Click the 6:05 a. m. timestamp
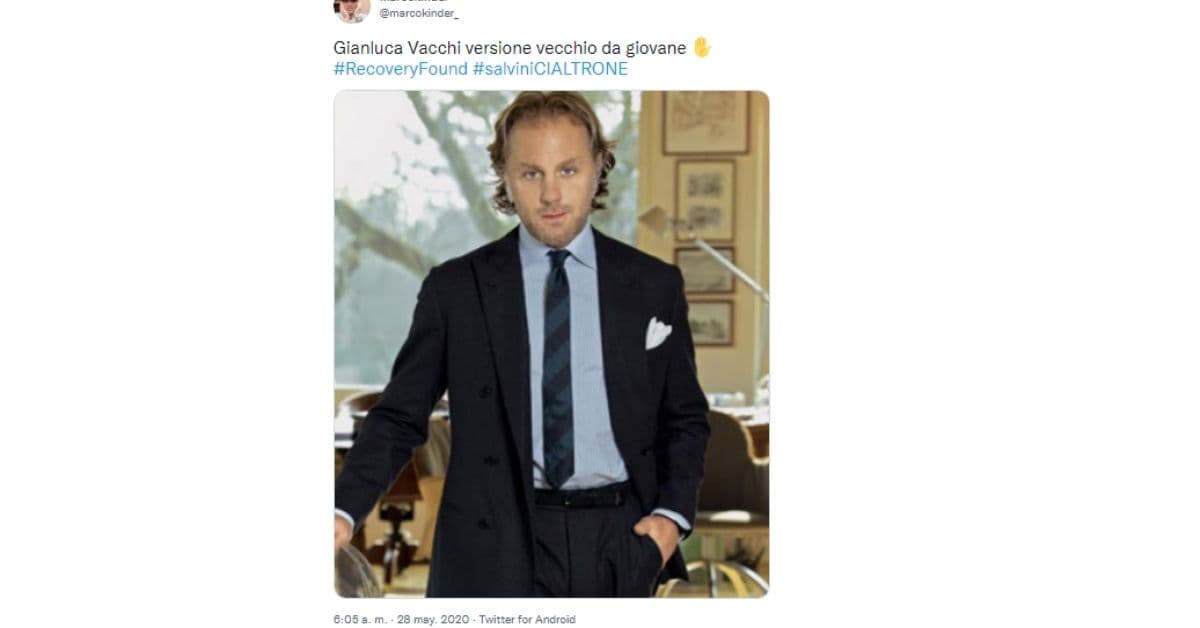1200x628 pixels. pyautogui.click(x=361, y=619)
